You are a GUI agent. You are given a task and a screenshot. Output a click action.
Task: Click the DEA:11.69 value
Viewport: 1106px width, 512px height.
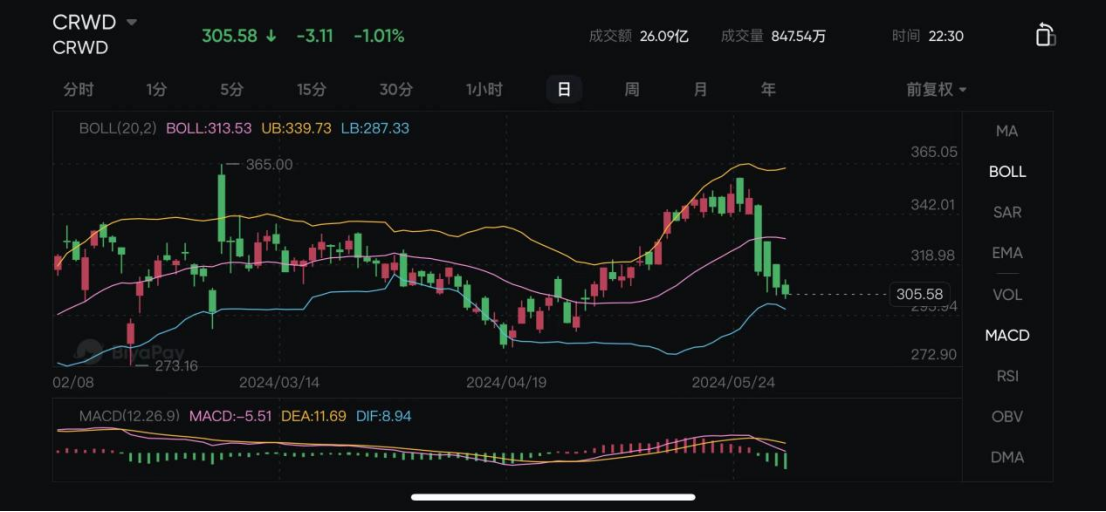click(x=314, y=416)
